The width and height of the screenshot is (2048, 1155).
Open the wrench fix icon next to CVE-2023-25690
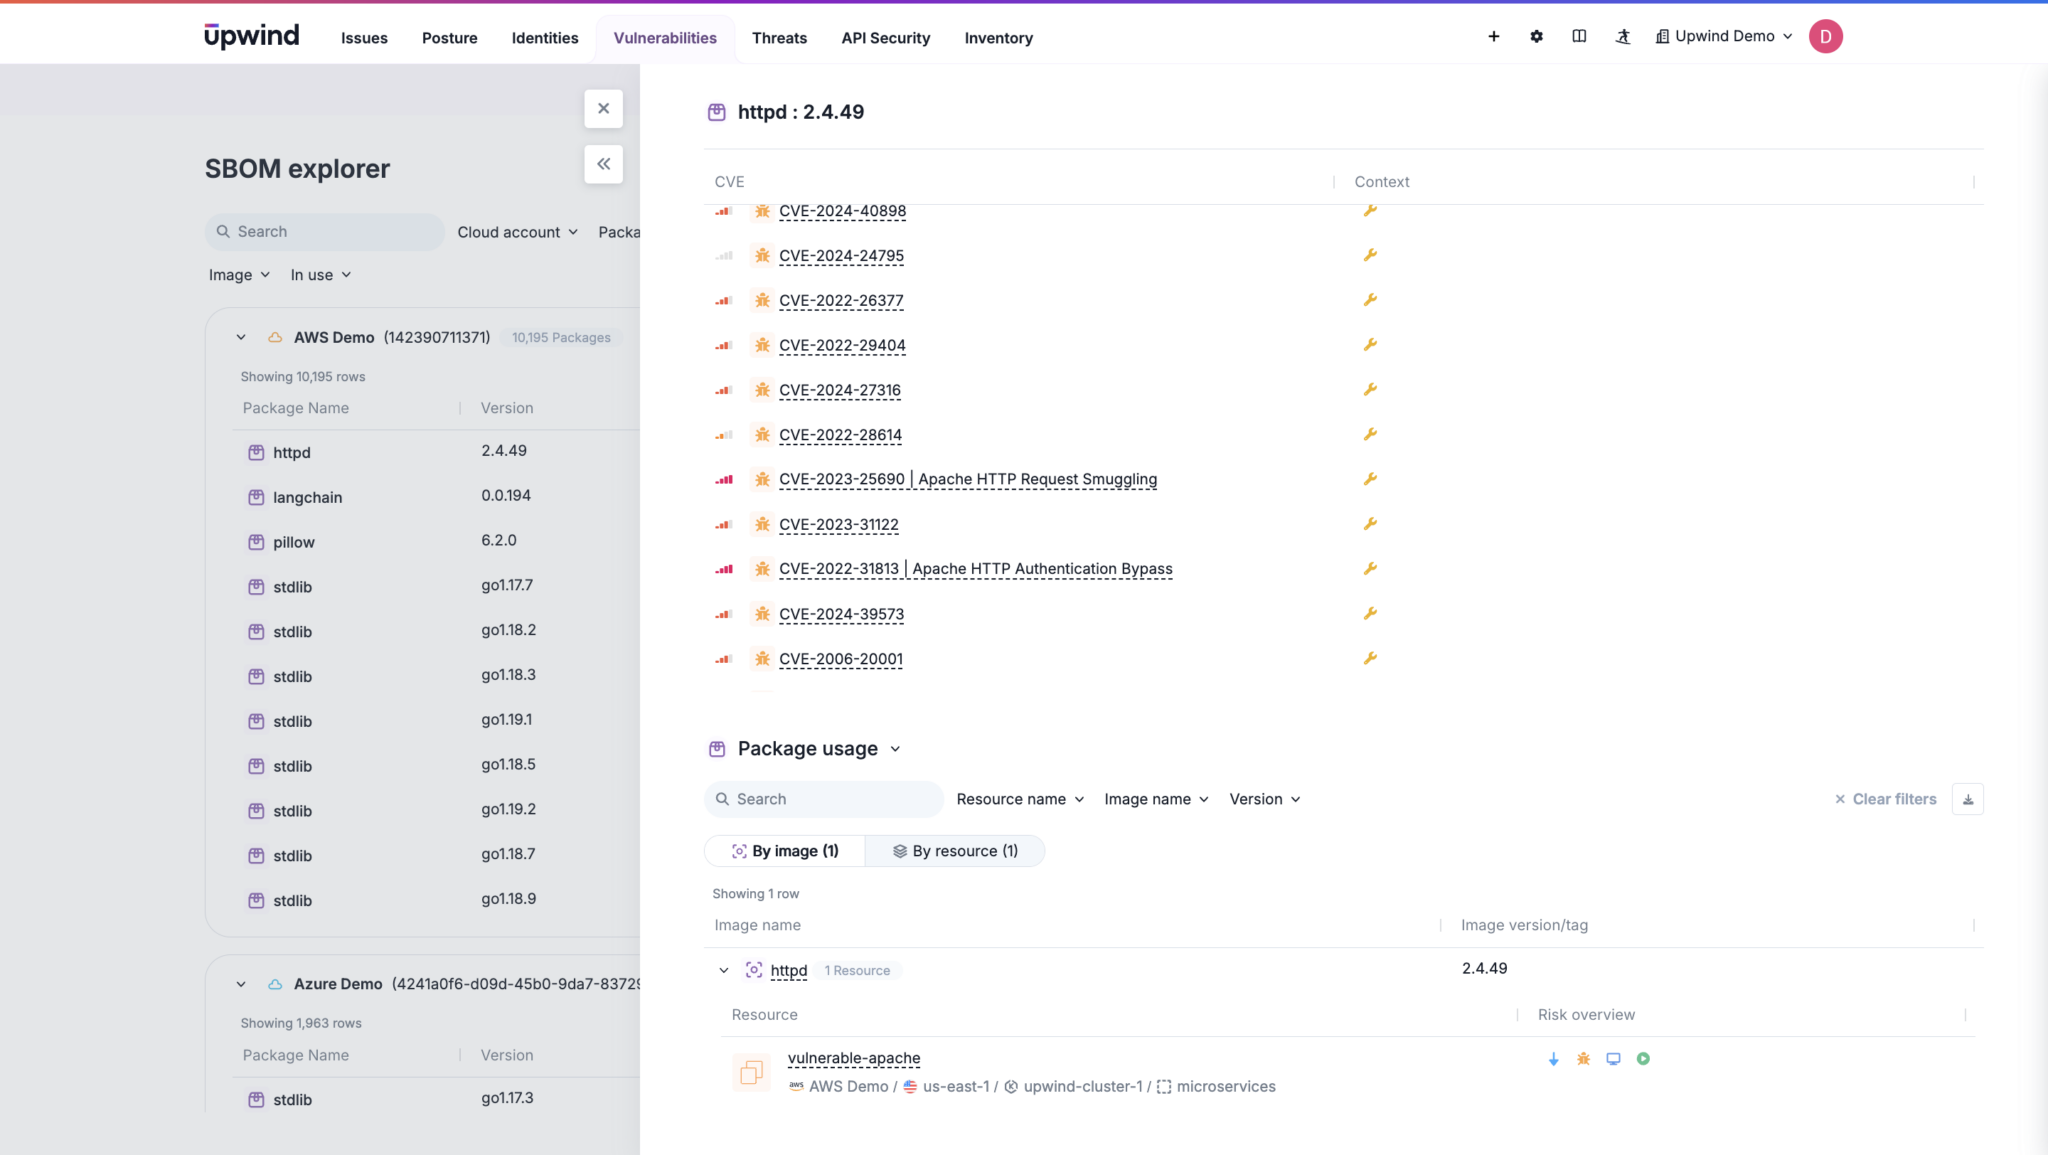(x=1369, y=478)
